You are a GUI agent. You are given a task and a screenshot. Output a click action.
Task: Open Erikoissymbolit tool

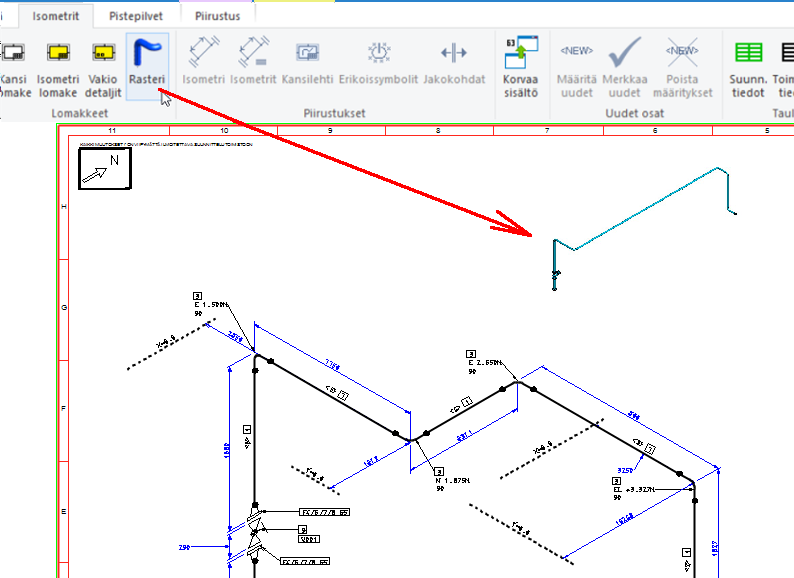click(x=378, y=53)
